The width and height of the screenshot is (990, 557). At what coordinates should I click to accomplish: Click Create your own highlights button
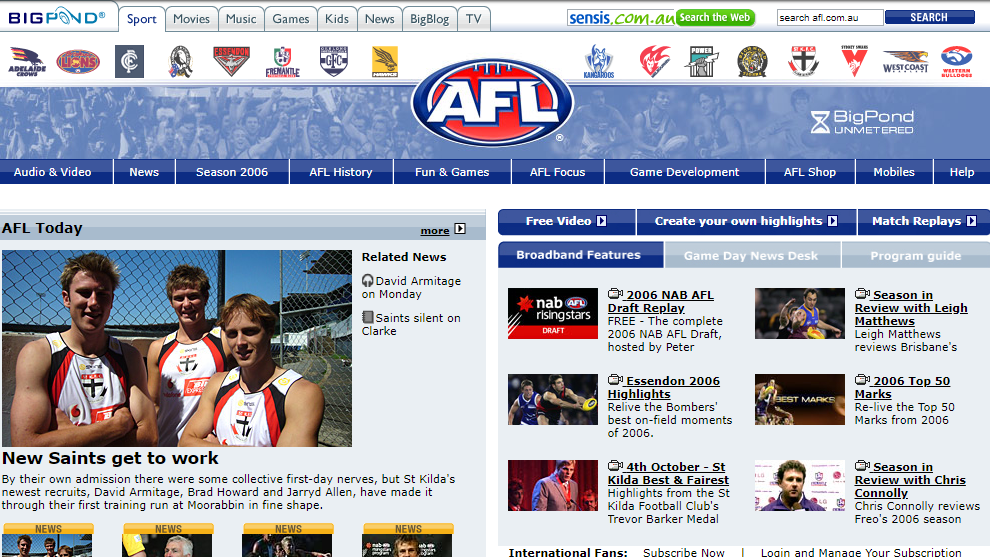[x=746, y=221]
